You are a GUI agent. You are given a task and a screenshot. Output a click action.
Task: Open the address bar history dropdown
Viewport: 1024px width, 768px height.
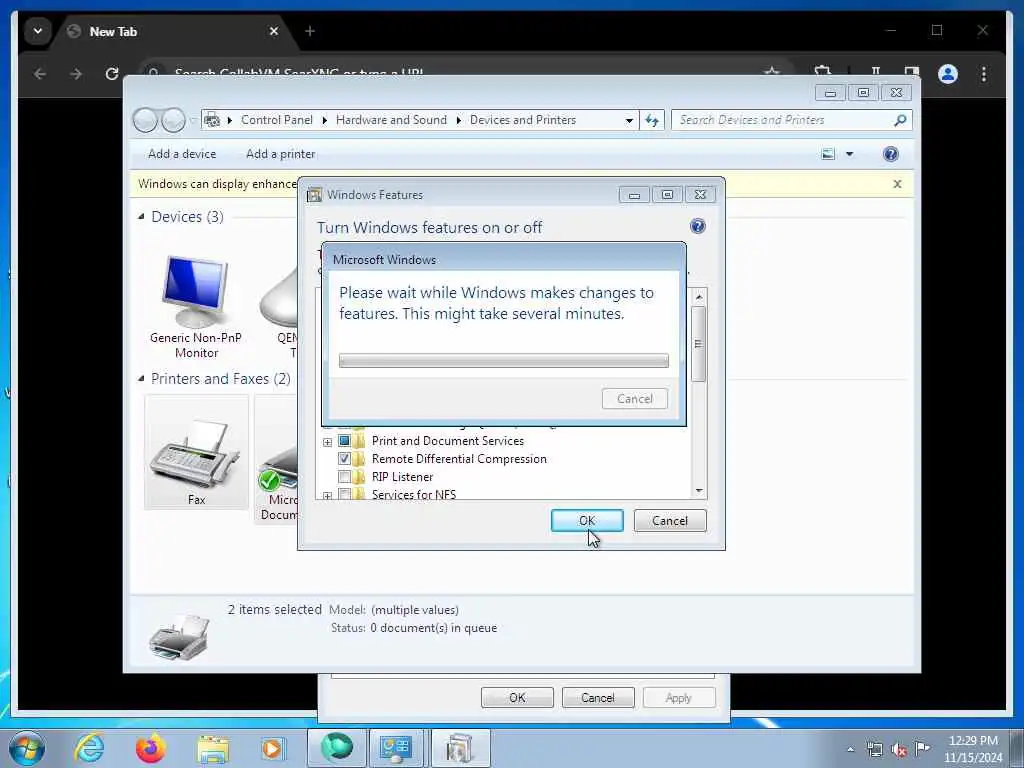coord(629,120)
